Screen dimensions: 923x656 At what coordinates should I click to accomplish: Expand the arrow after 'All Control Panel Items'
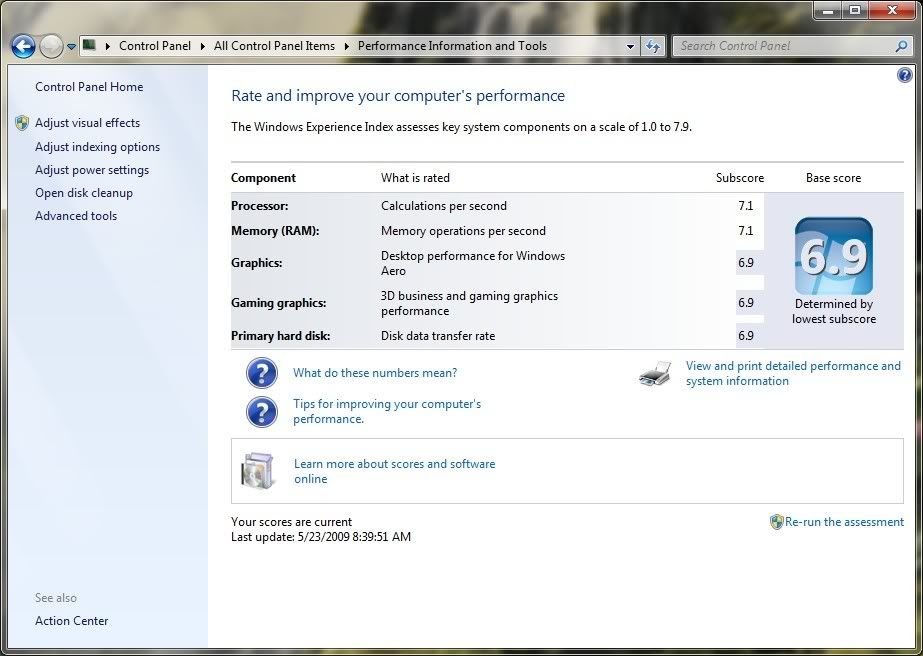tap(347, 46)
